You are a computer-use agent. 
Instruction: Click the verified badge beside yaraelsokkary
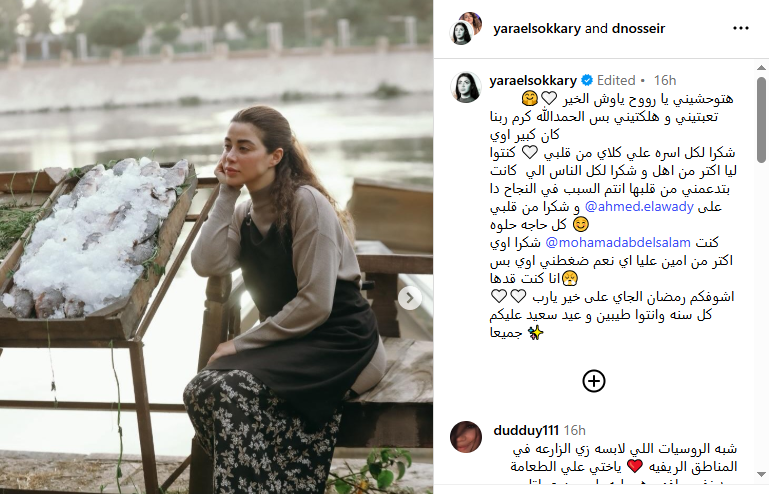click(x=587, y=80)
